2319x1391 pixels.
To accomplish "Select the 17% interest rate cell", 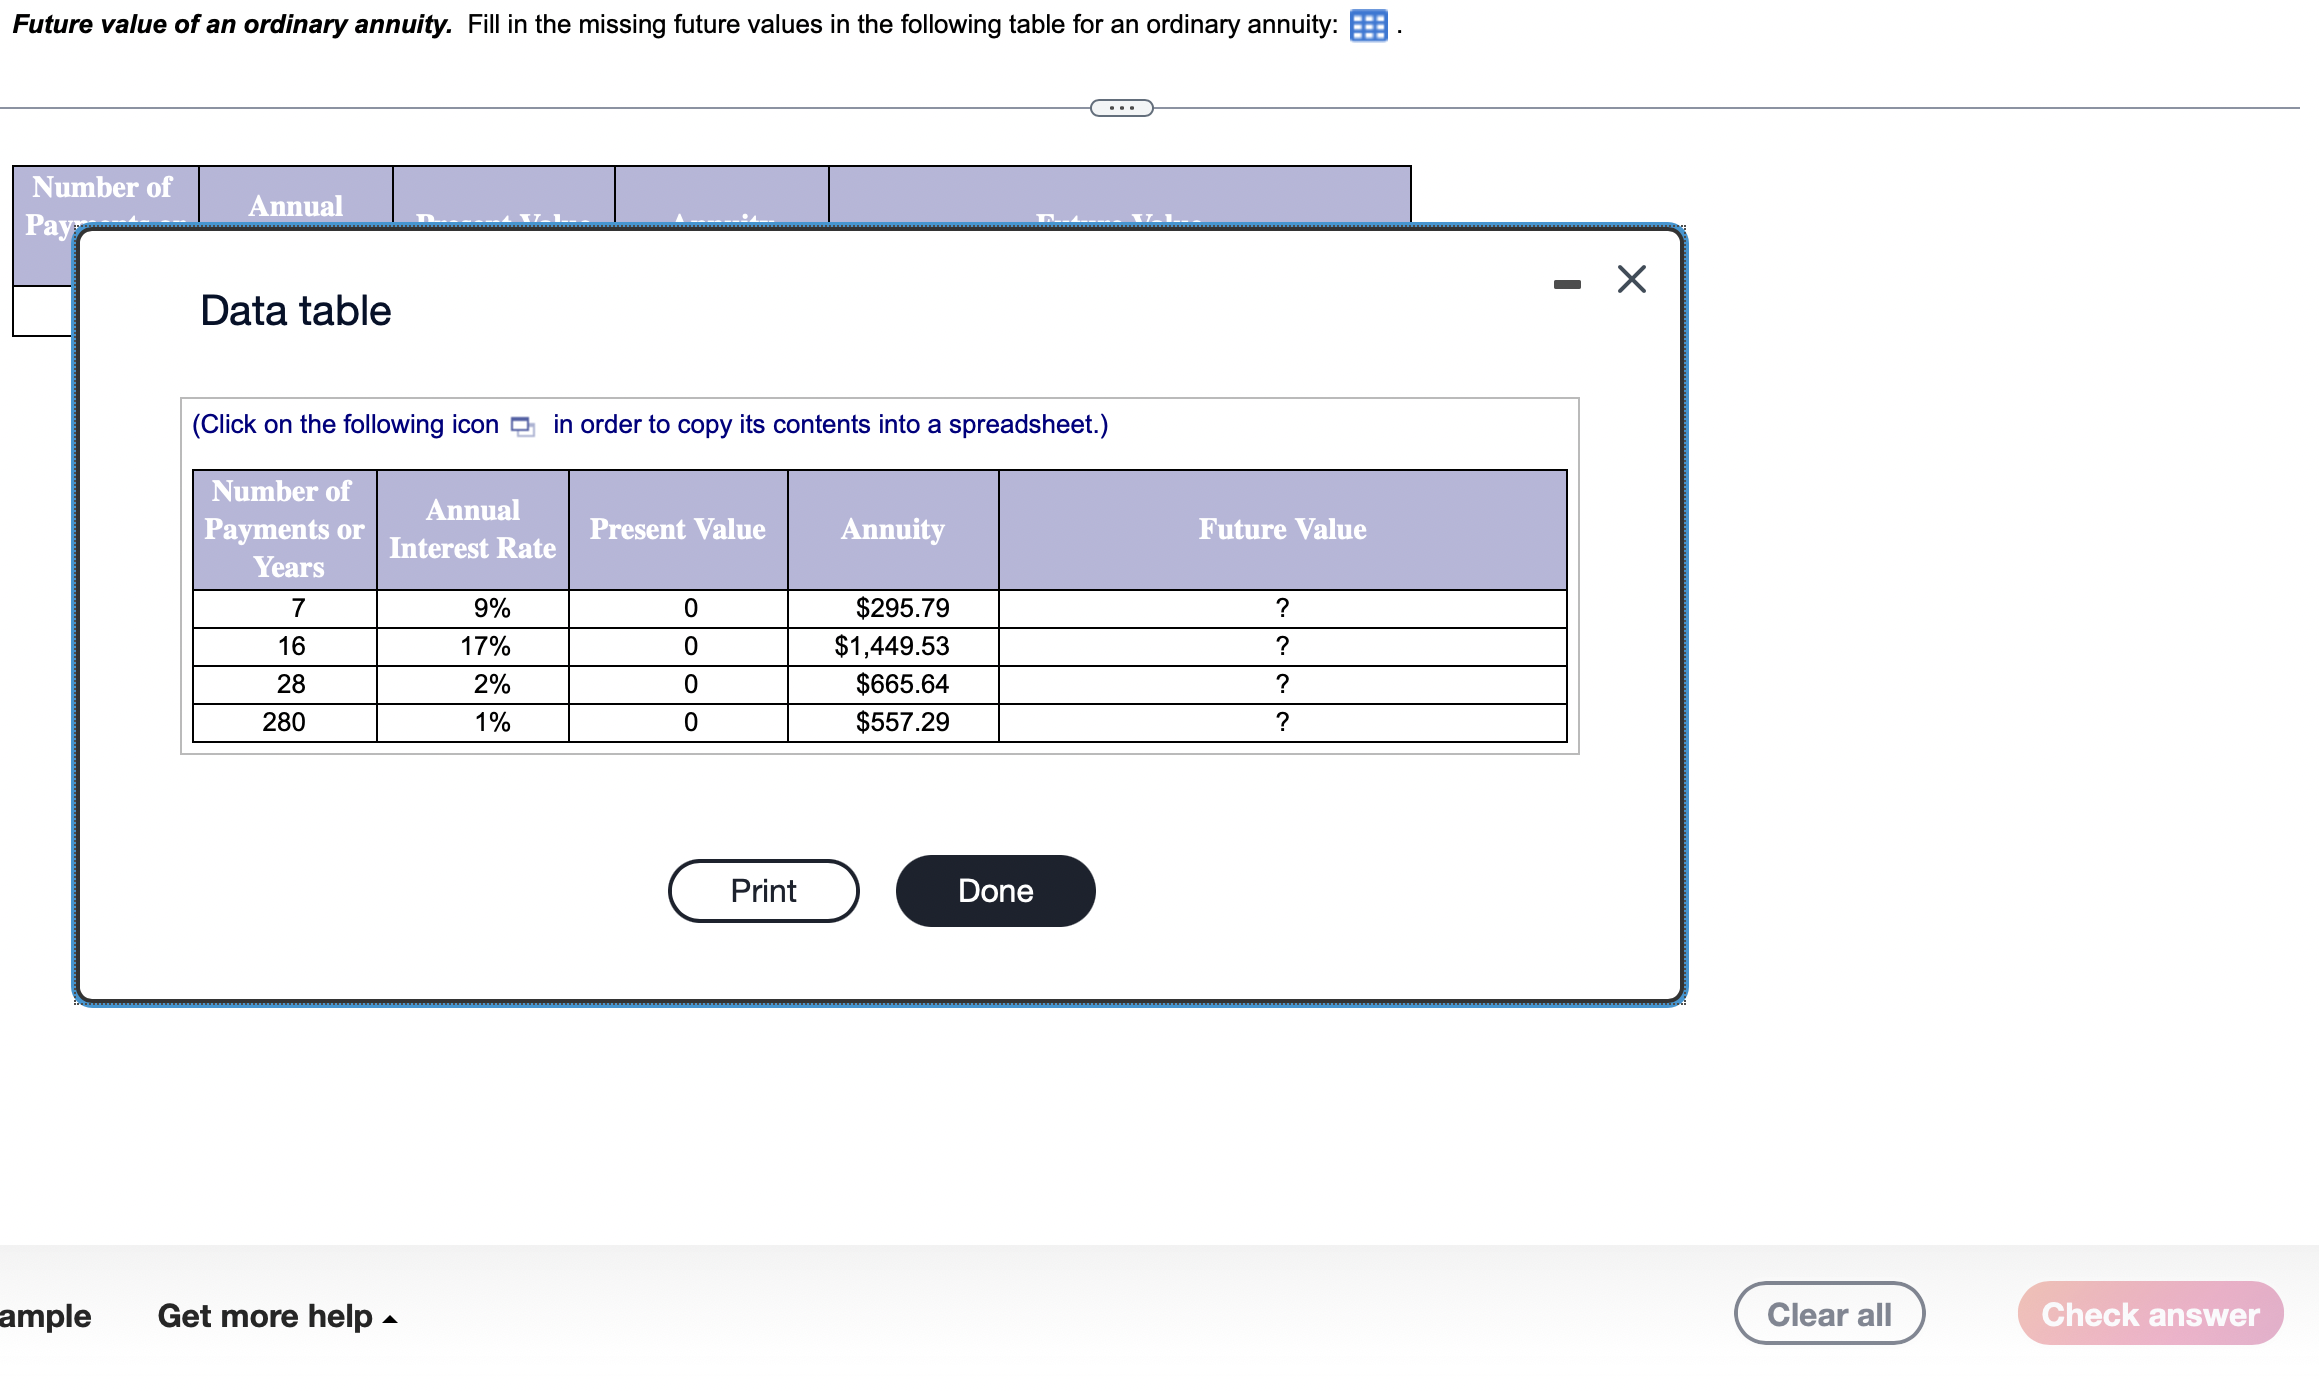I will [x=489, y=645].
